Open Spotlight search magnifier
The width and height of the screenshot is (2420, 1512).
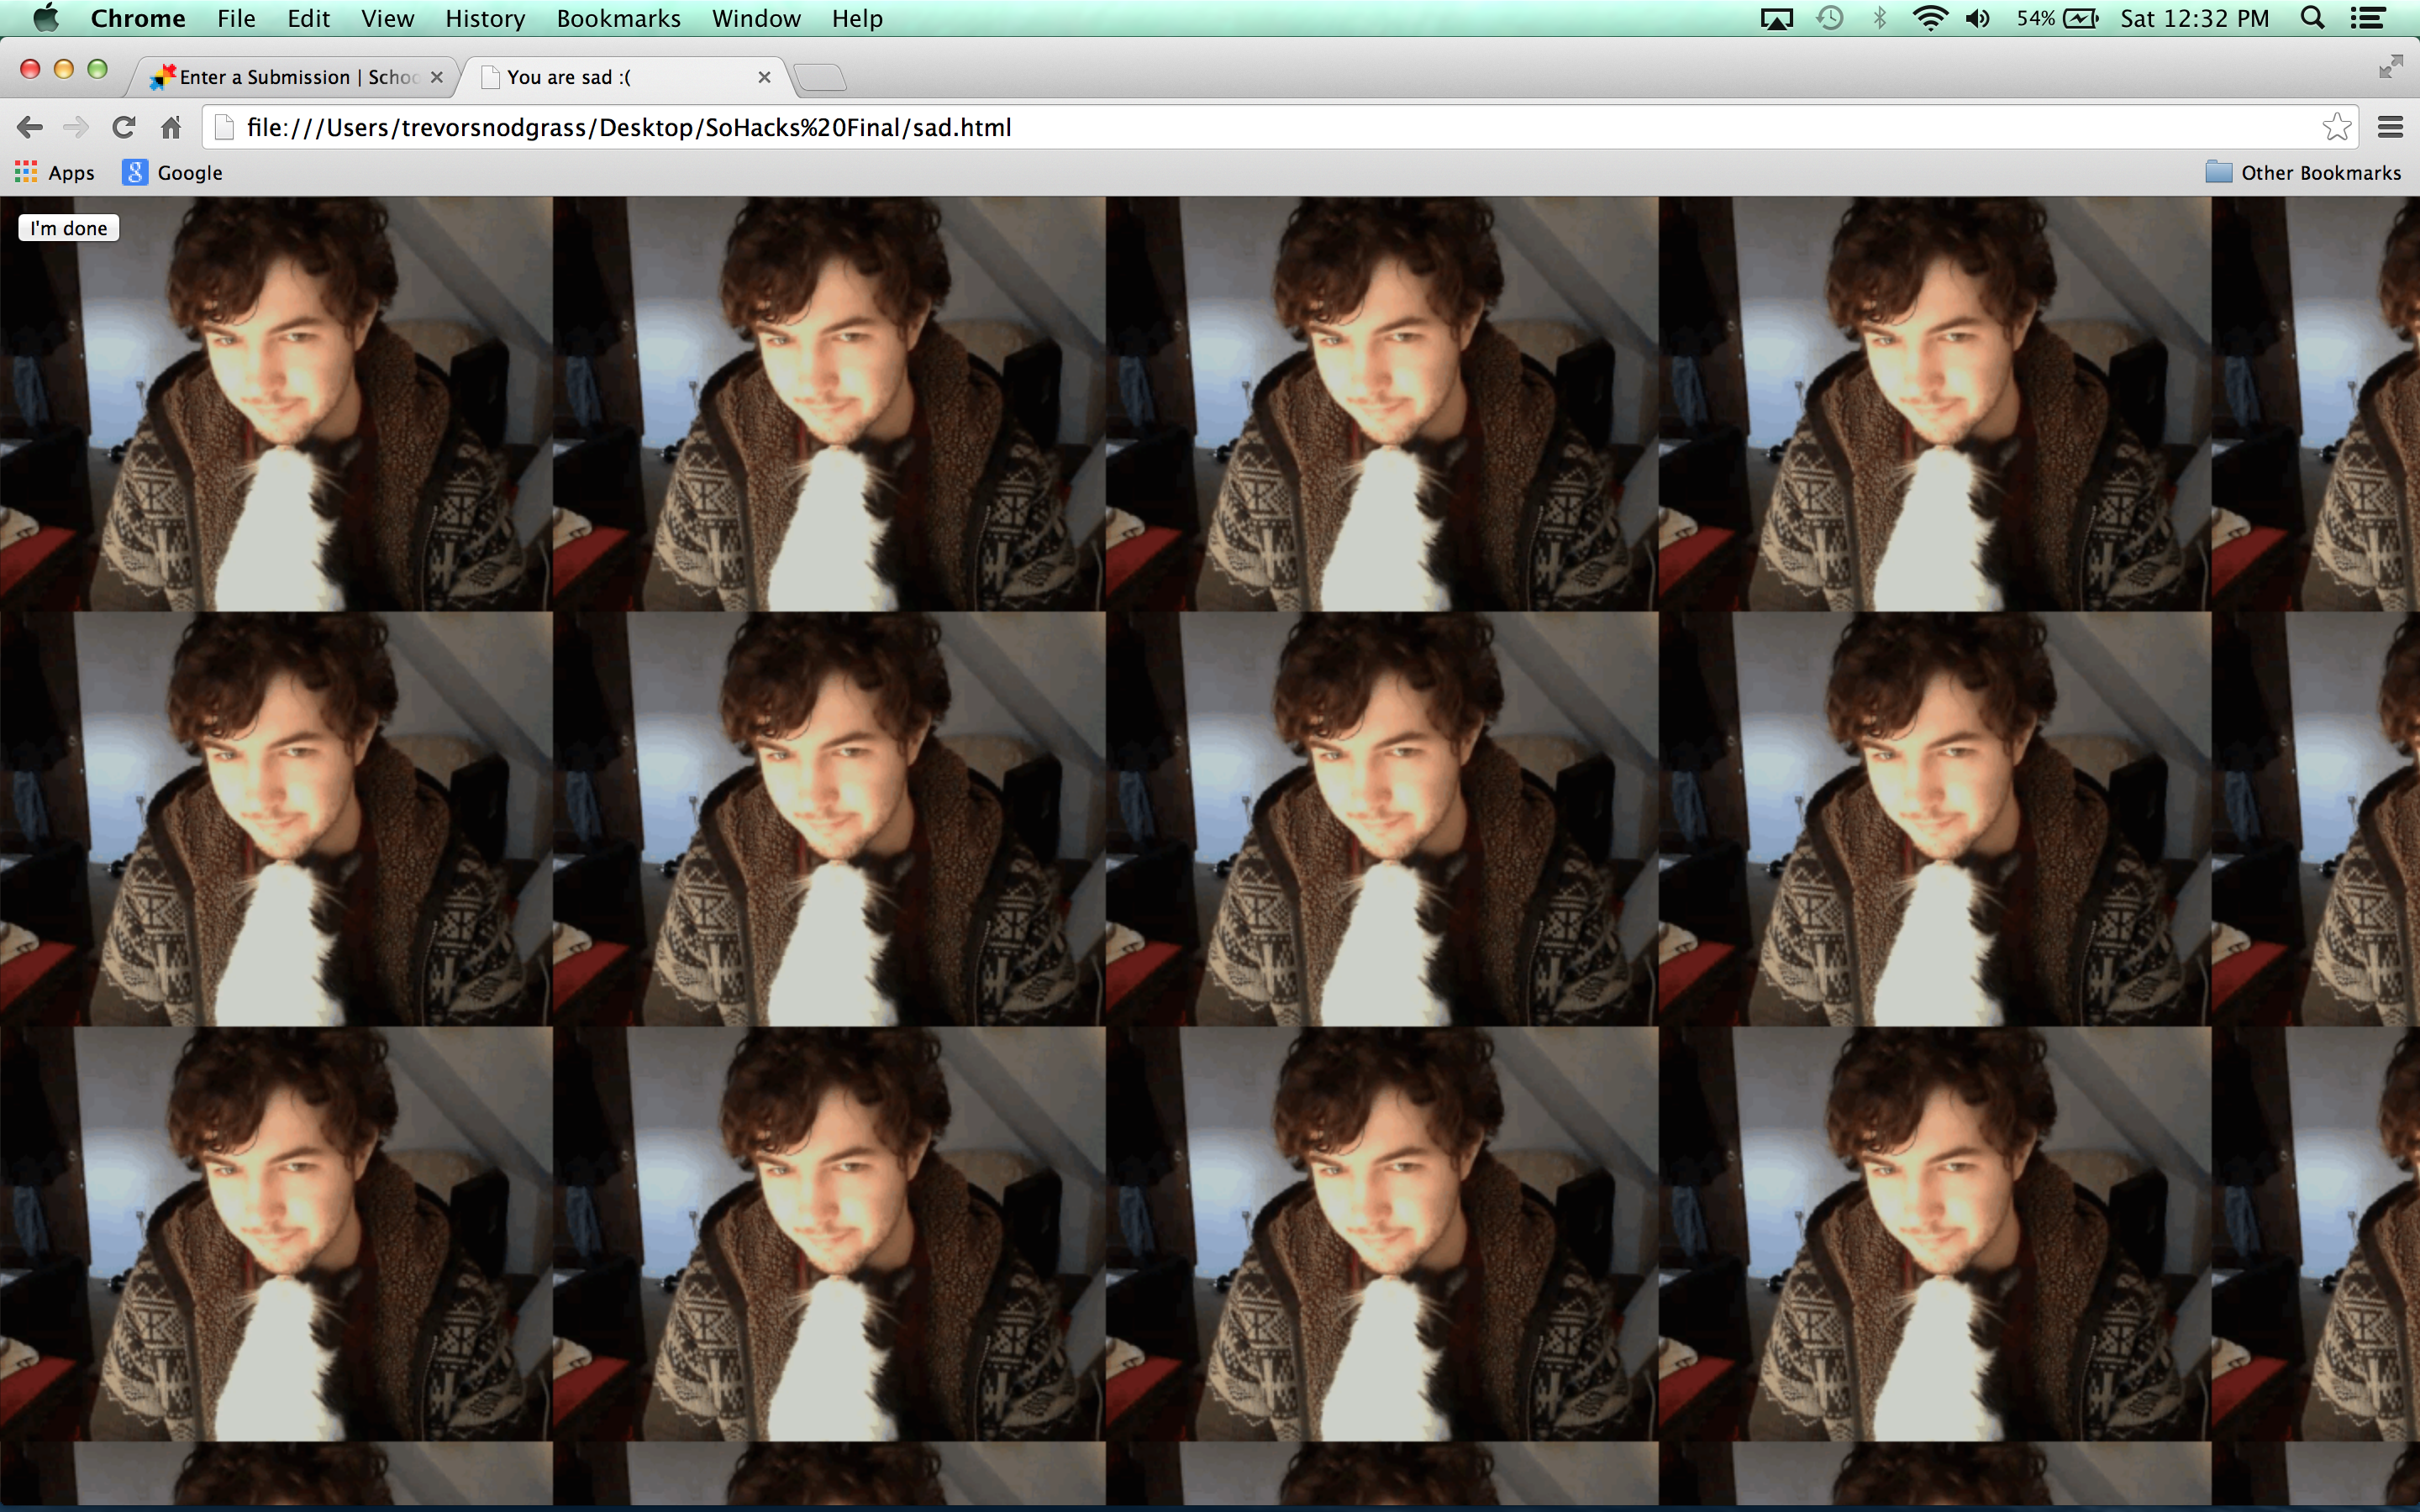[2312, 18]
